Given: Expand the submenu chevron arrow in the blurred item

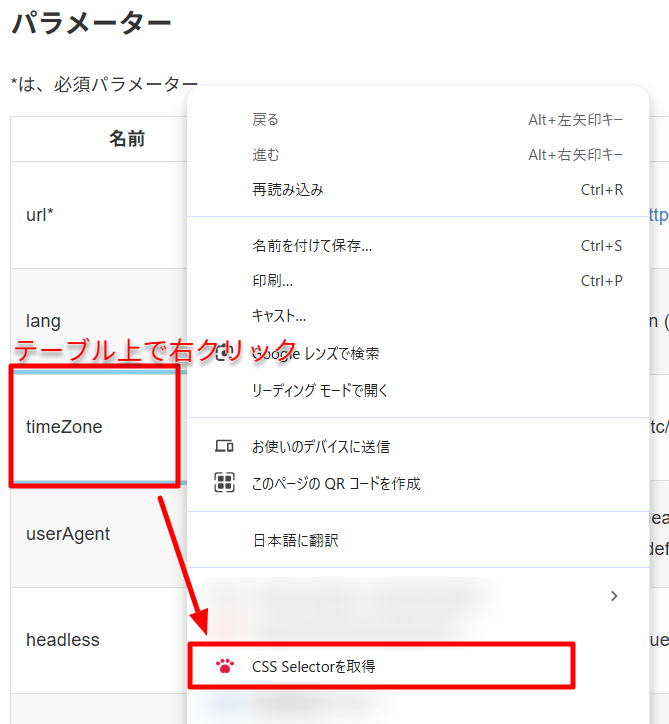Looking at the screenshot, I should point(614,596).
